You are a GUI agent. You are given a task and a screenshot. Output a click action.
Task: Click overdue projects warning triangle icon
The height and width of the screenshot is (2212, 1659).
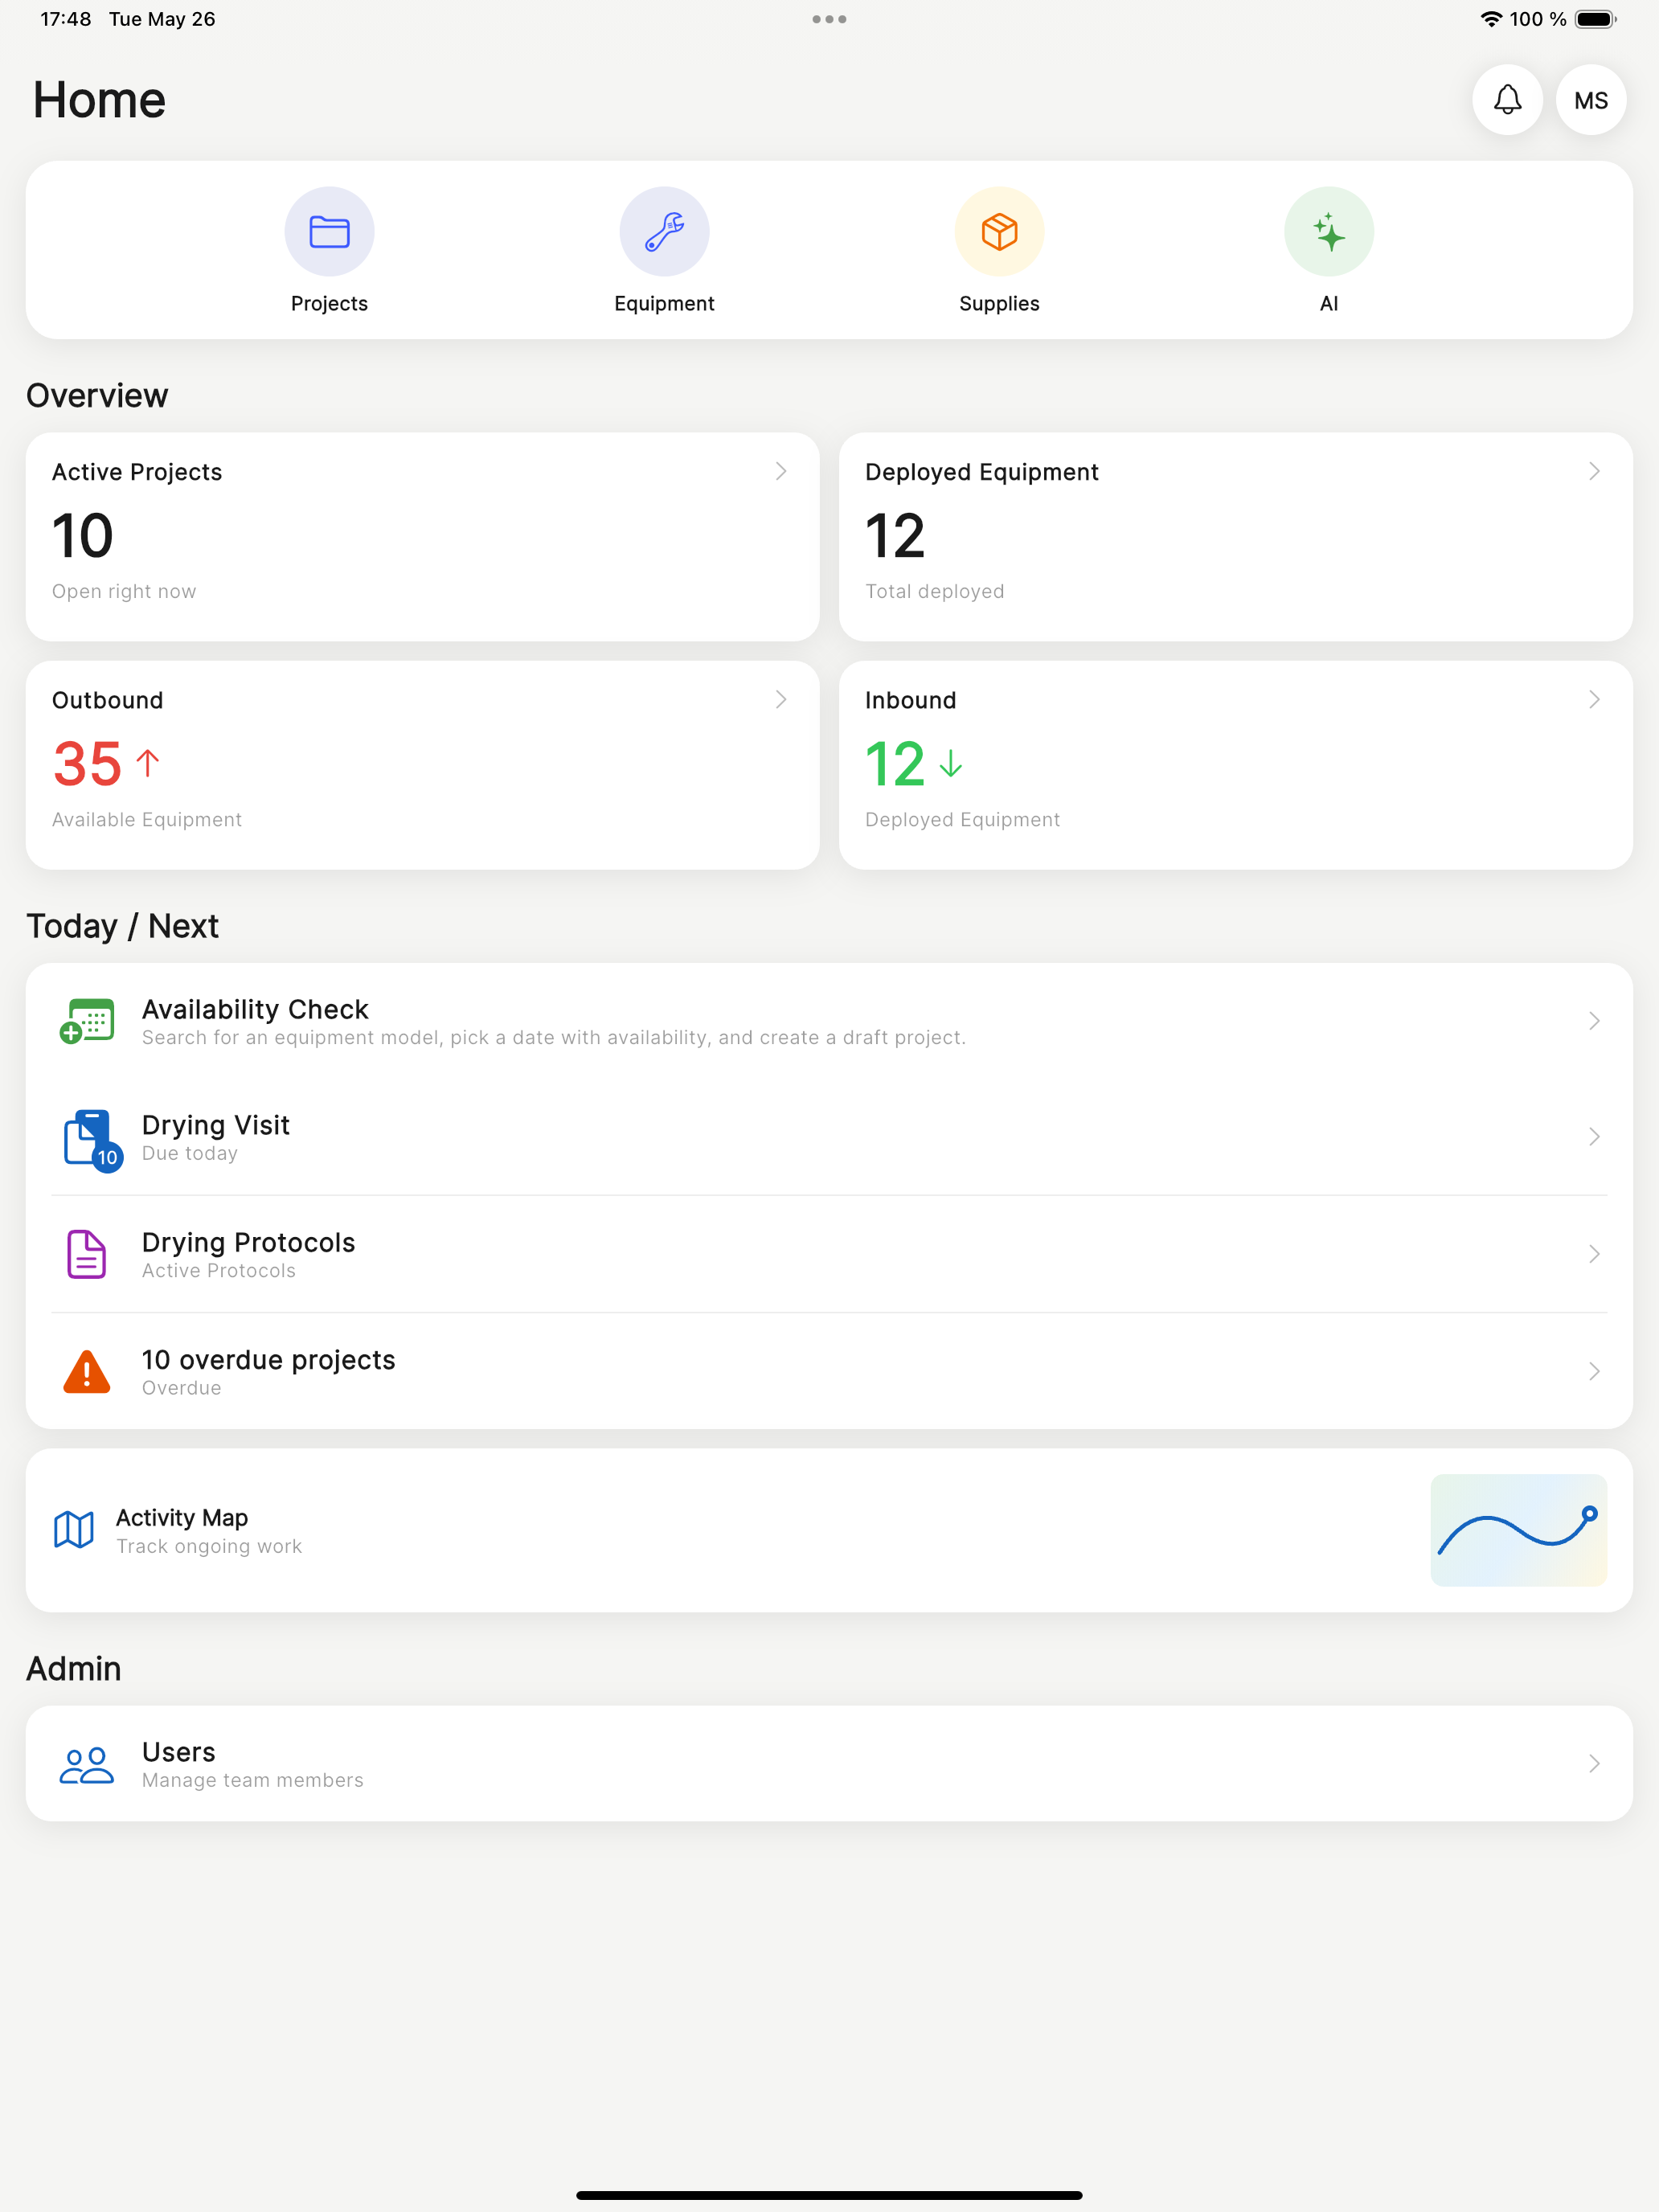(x=86, y=1371)
